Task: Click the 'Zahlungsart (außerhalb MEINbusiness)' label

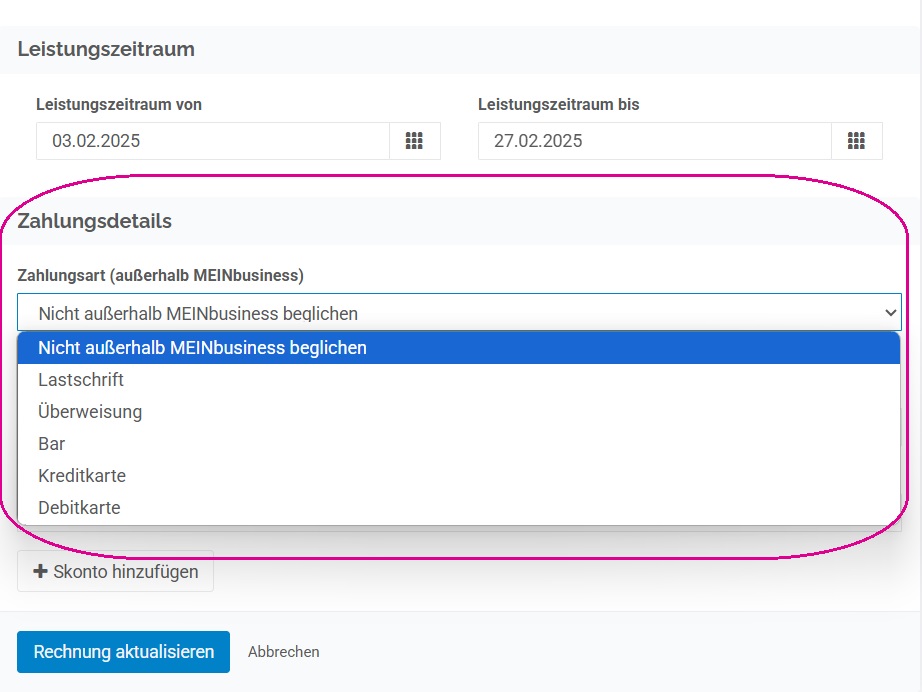Action: point(161,275)
